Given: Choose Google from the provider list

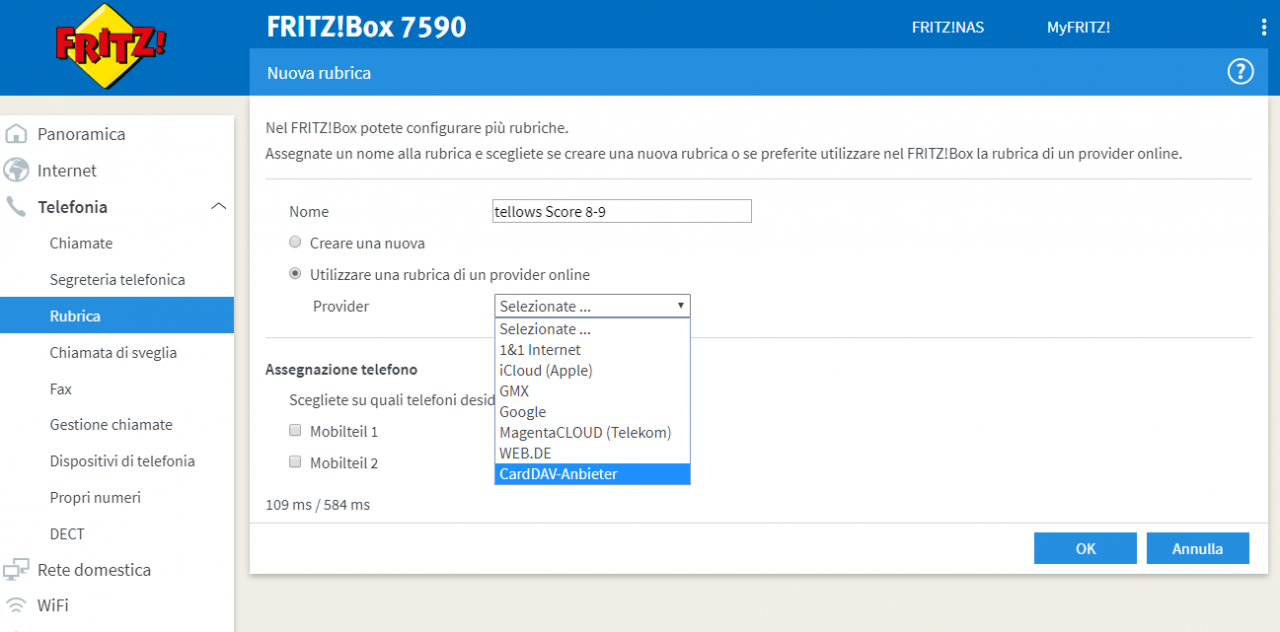Looking at the screenshot, I should tap(592, 412).
